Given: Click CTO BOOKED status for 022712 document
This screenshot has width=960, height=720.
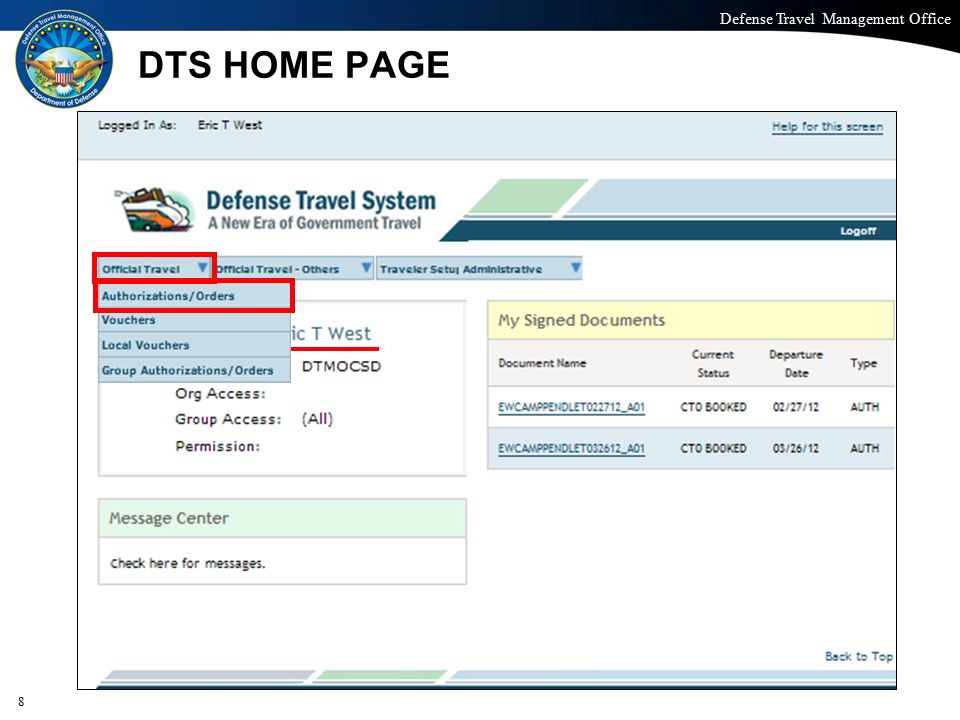Looking at the screenshot, I should tap(713, 407).
